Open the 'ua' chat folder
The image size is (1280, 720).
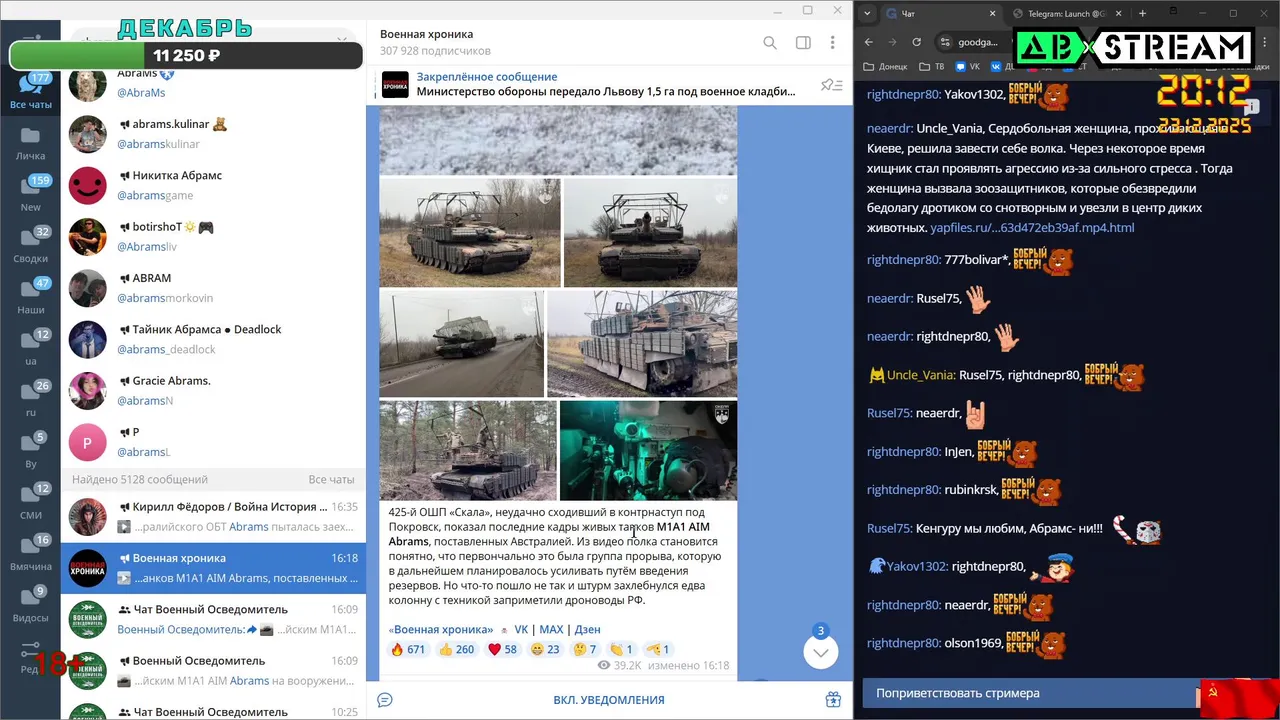click(31, 347)
